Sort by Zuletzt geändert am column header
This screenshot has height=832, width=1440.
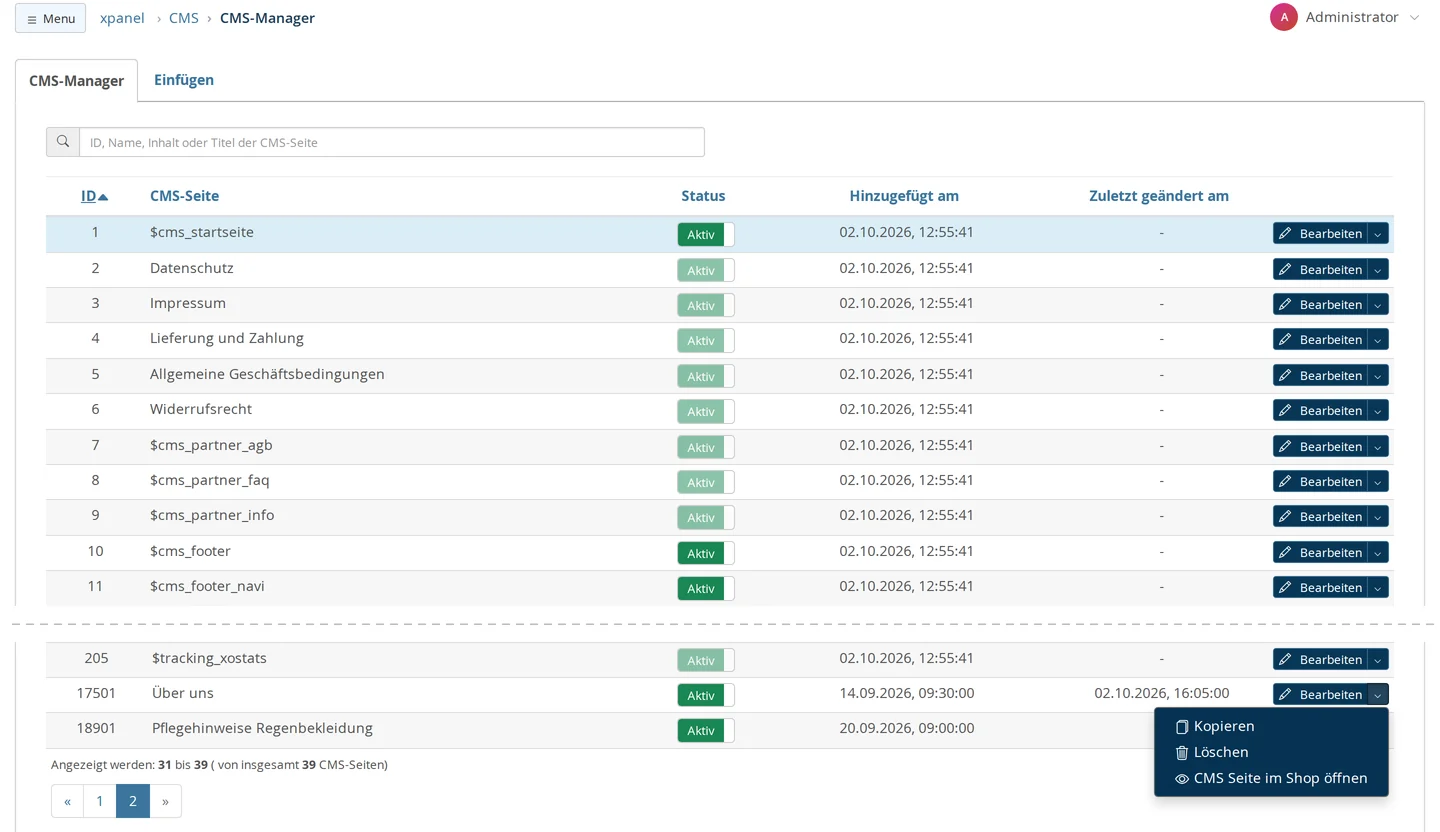[x=1159, y=196]
